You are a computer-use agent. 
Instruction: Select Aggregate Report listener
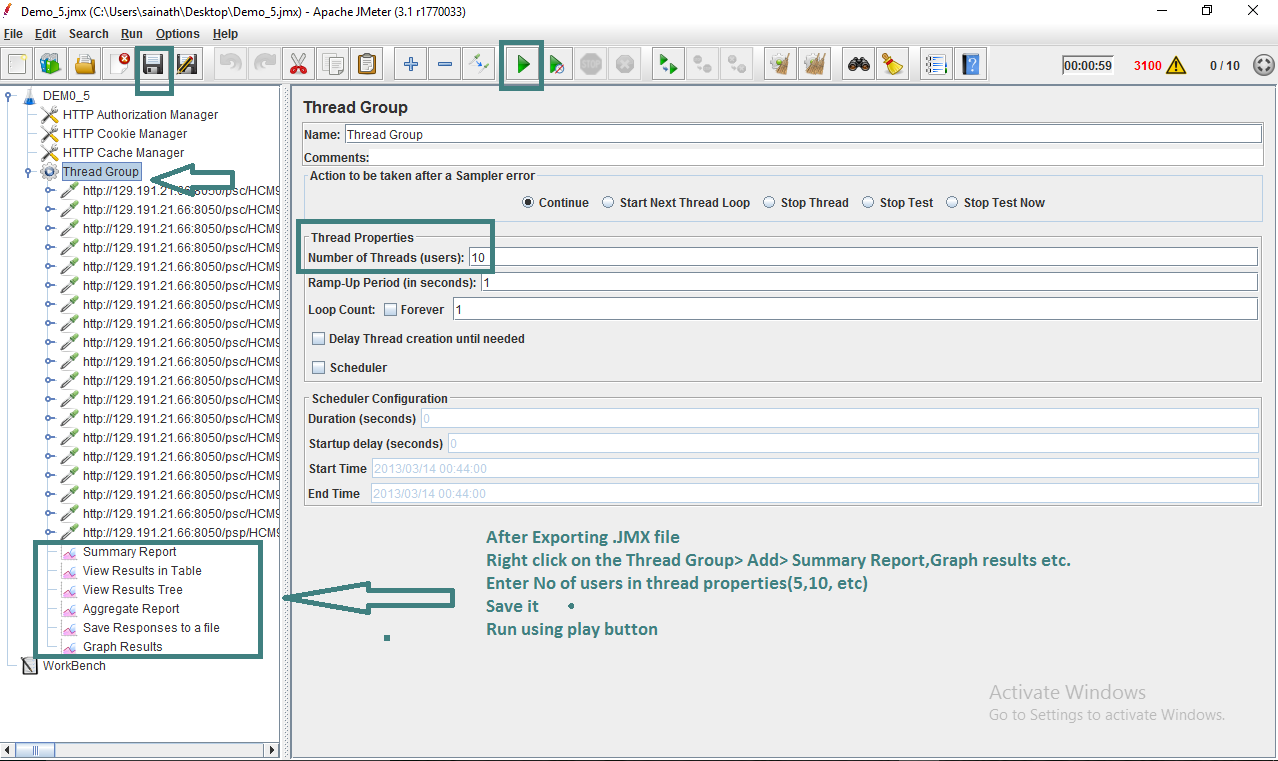pos(131,609)
